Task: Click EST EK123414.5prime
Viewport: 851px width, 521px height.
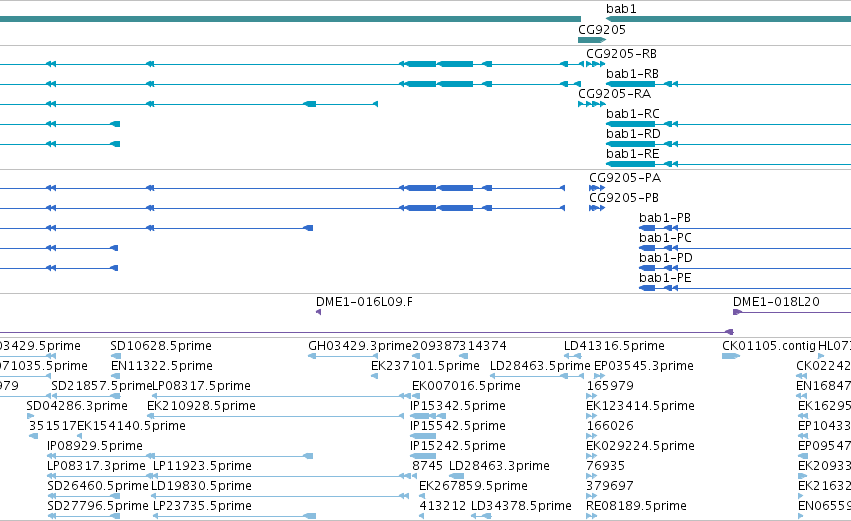Action: pyautogui.click(x=640, y=406)
